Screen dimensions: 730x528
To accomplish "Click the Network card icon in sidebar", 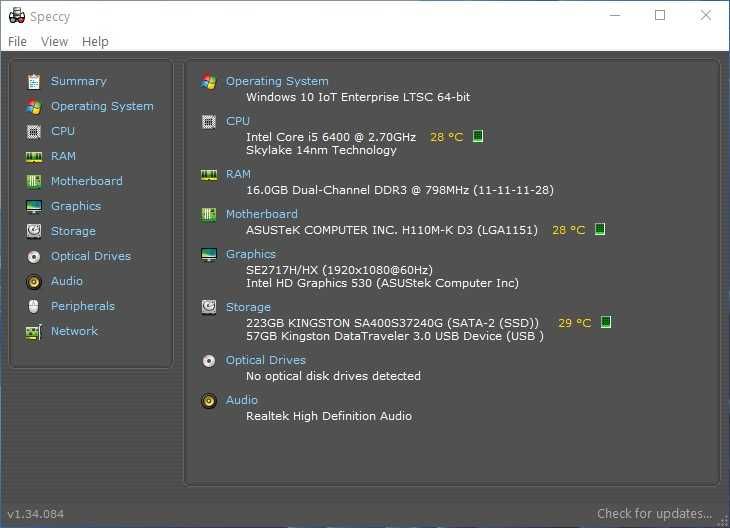I will point(34,332).
